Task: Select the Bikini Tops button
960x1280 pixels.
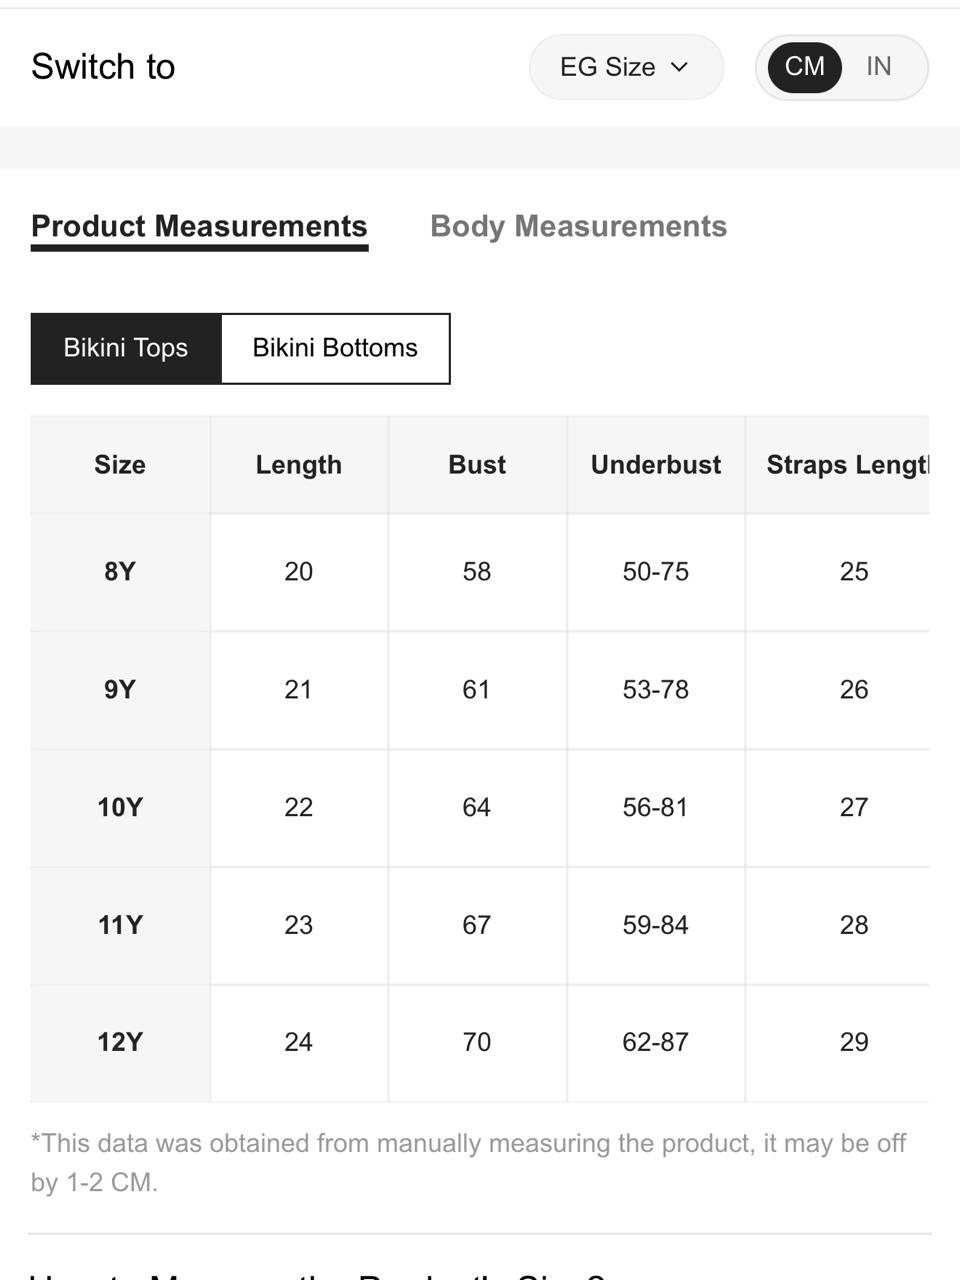Action: pyautogui.click(x=126, y=348)
